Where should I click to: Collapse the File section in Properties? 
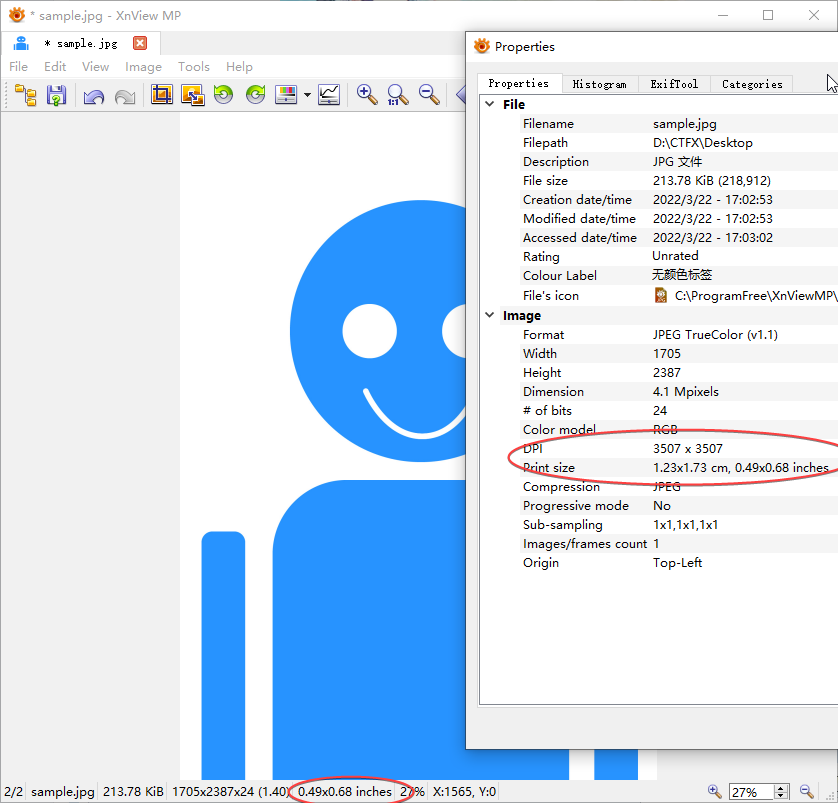[490, 104]
